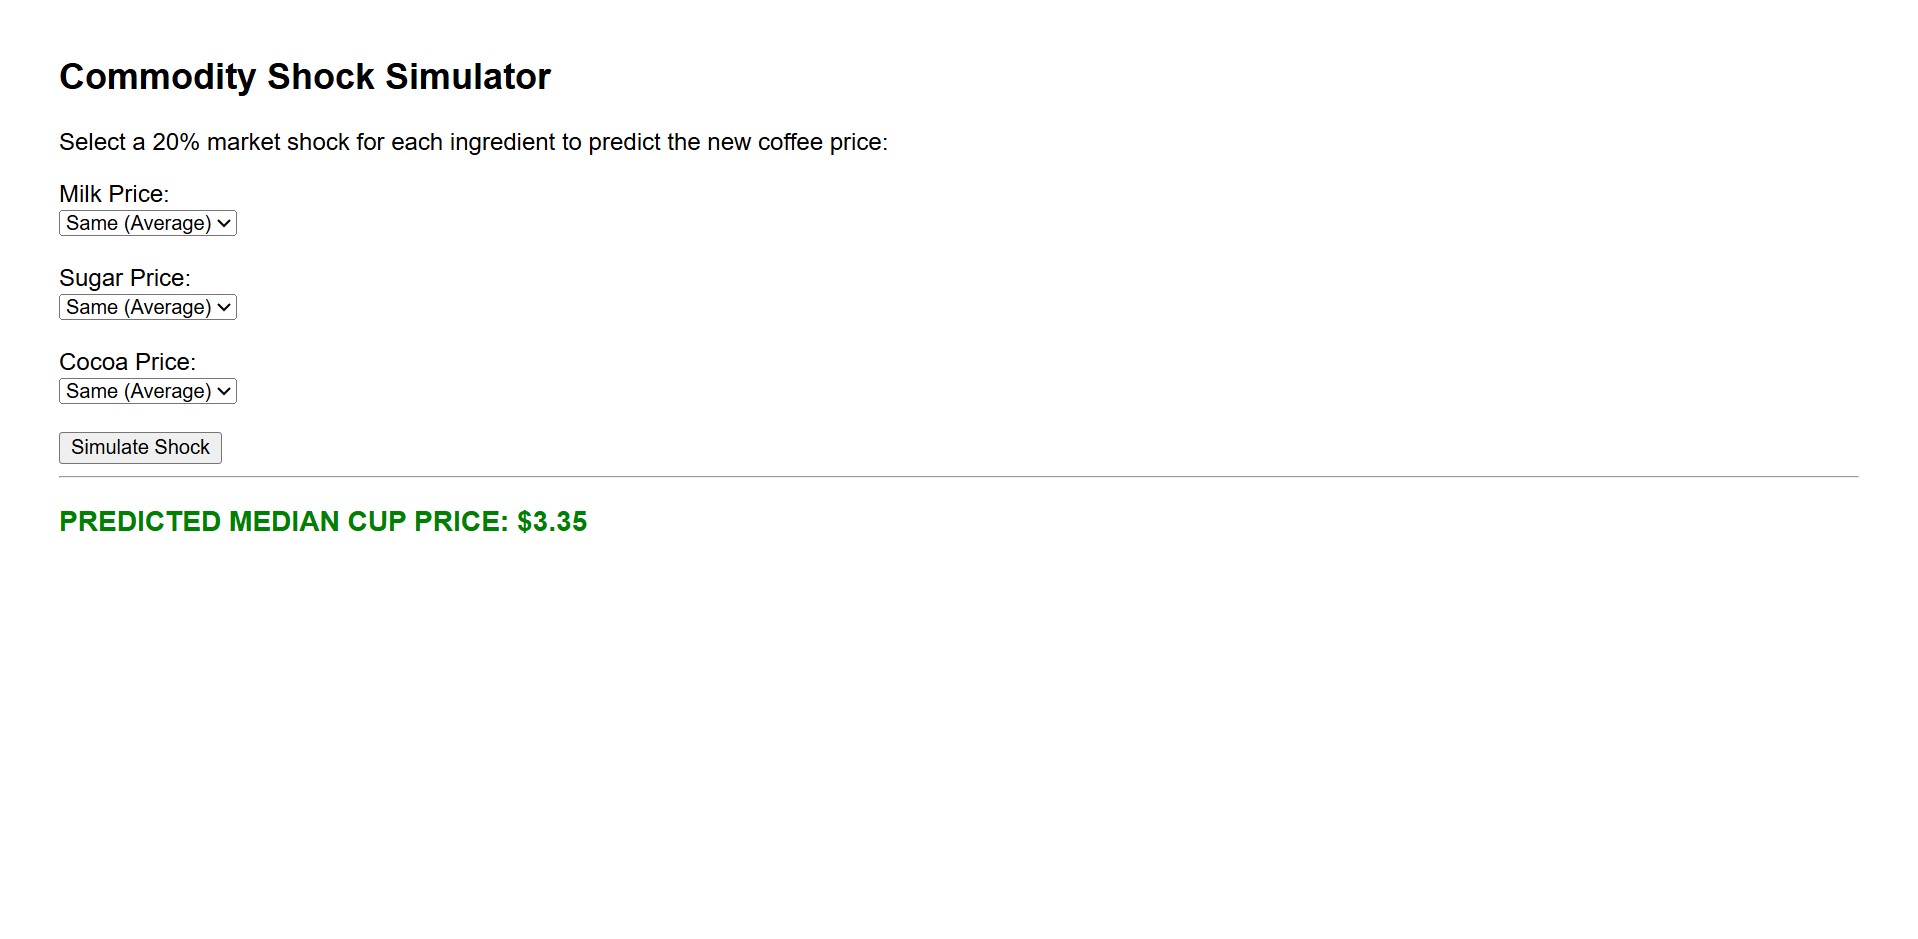Open the Milk Price dropdown
This screenshot has height=939, width=1918.
(x=147, y=223)
